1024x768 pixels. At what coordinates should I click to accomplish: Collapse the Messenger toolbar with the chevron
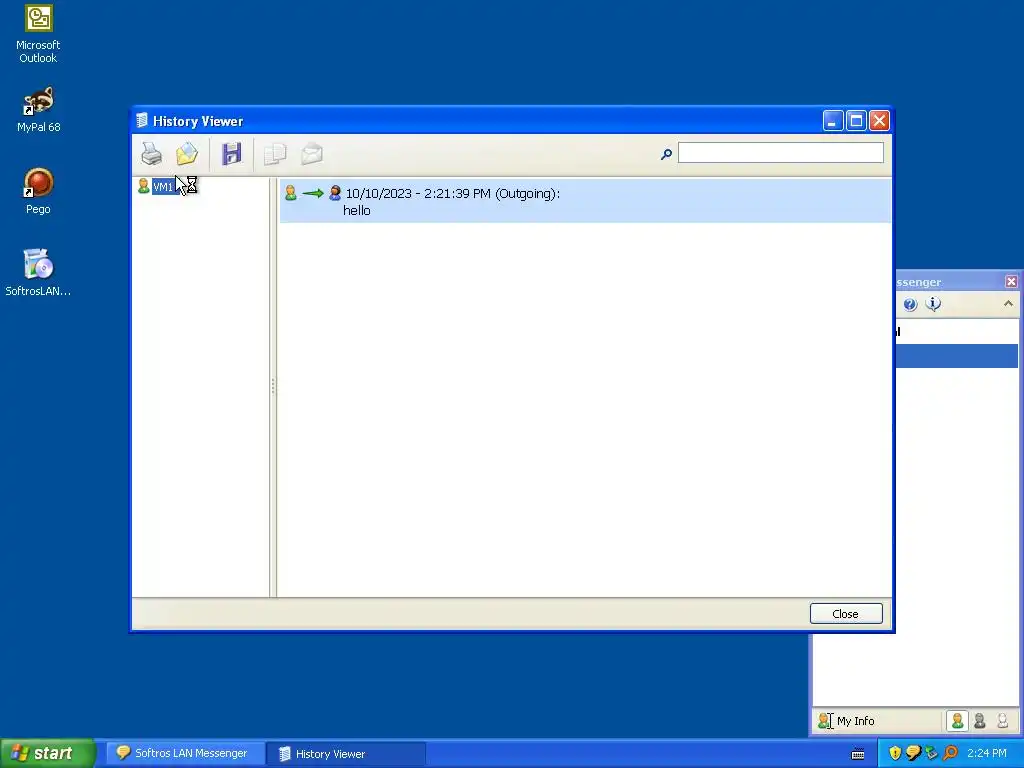click(x=1008, y=304)
